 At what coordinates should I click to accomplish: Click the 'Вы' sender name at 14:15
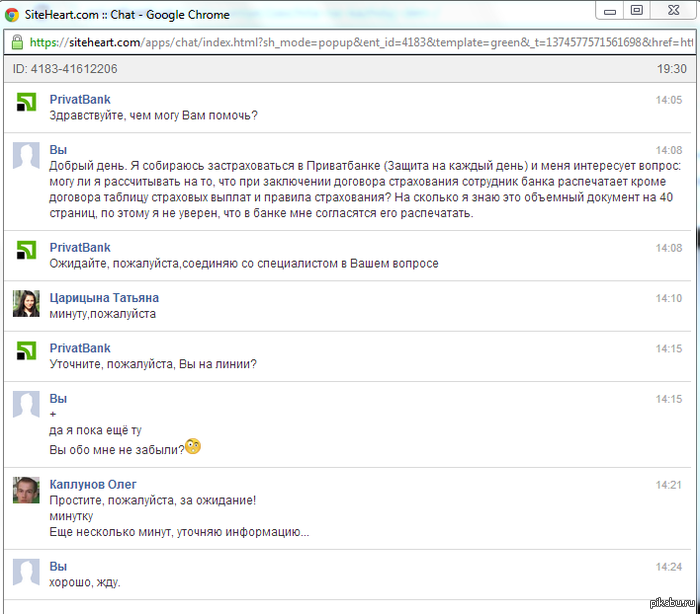click(x=58, y=399)
